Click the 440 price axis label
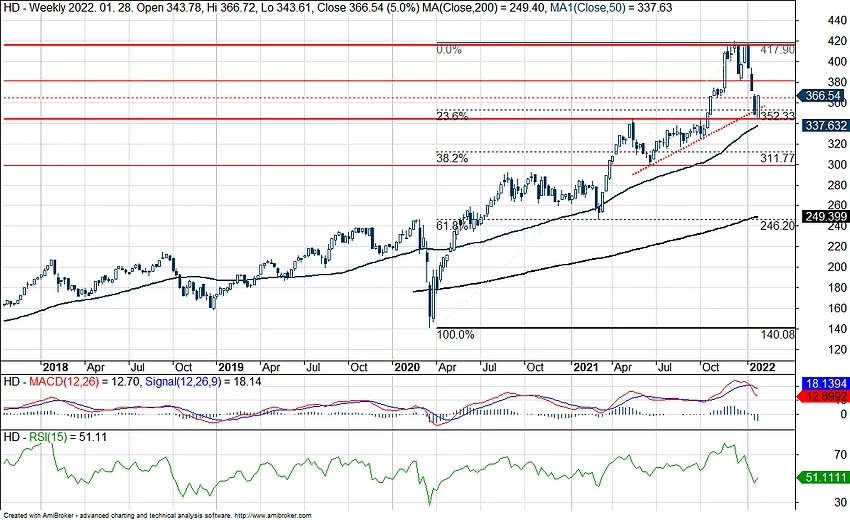Image resolution: width=850 pixels, height=520 pixels. 838,20
